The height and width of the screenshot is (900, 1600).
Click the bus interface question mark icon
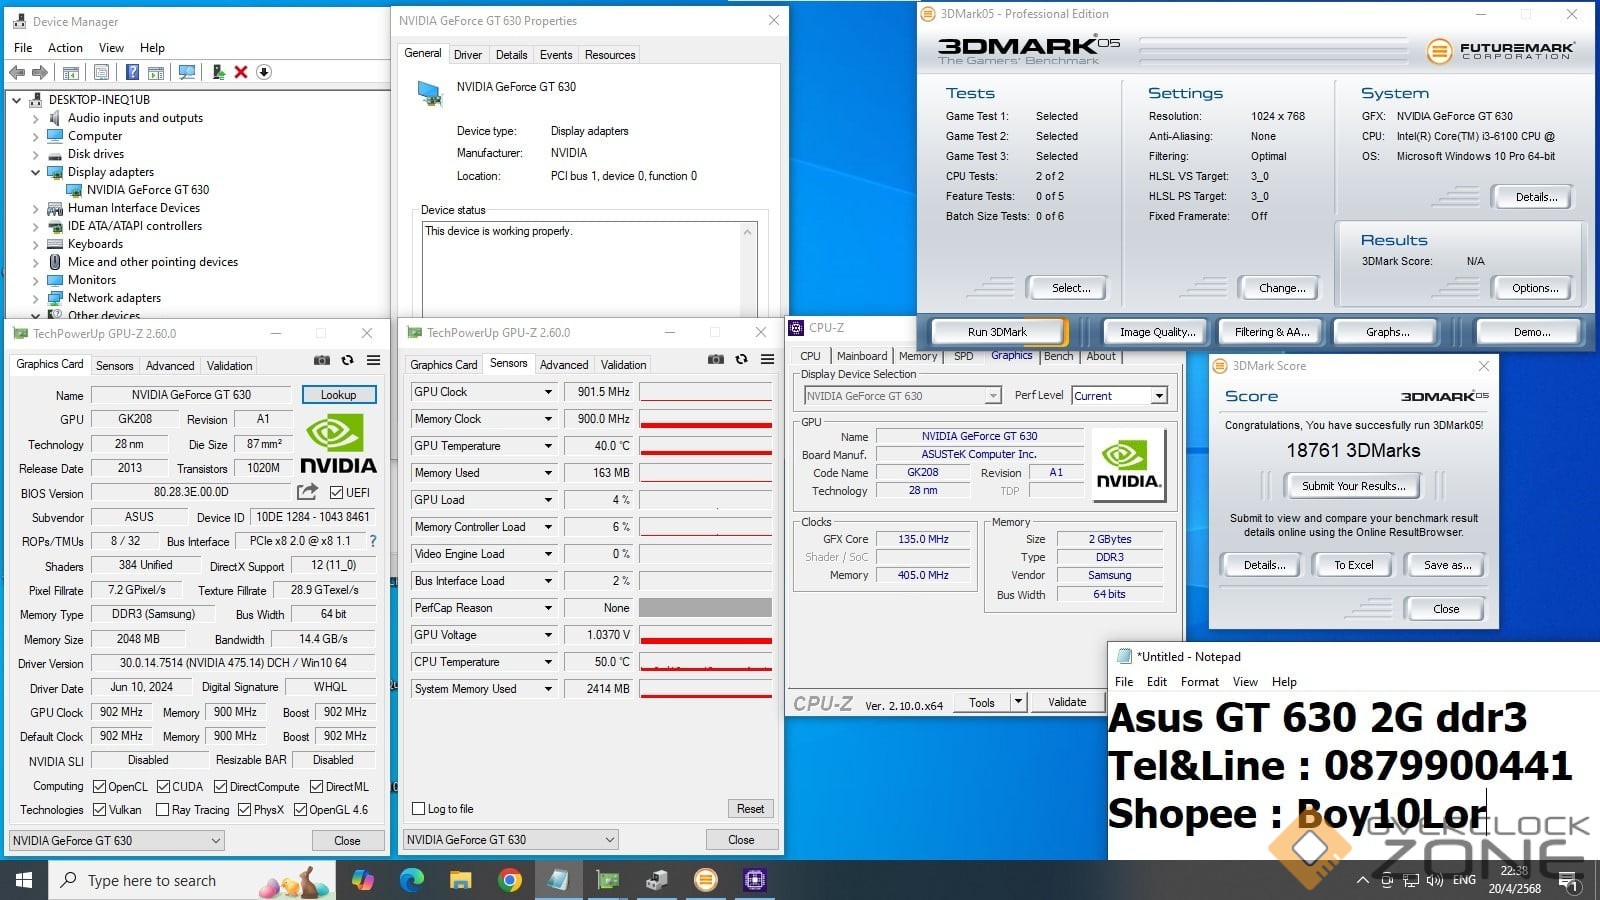(x=373, y=541)
